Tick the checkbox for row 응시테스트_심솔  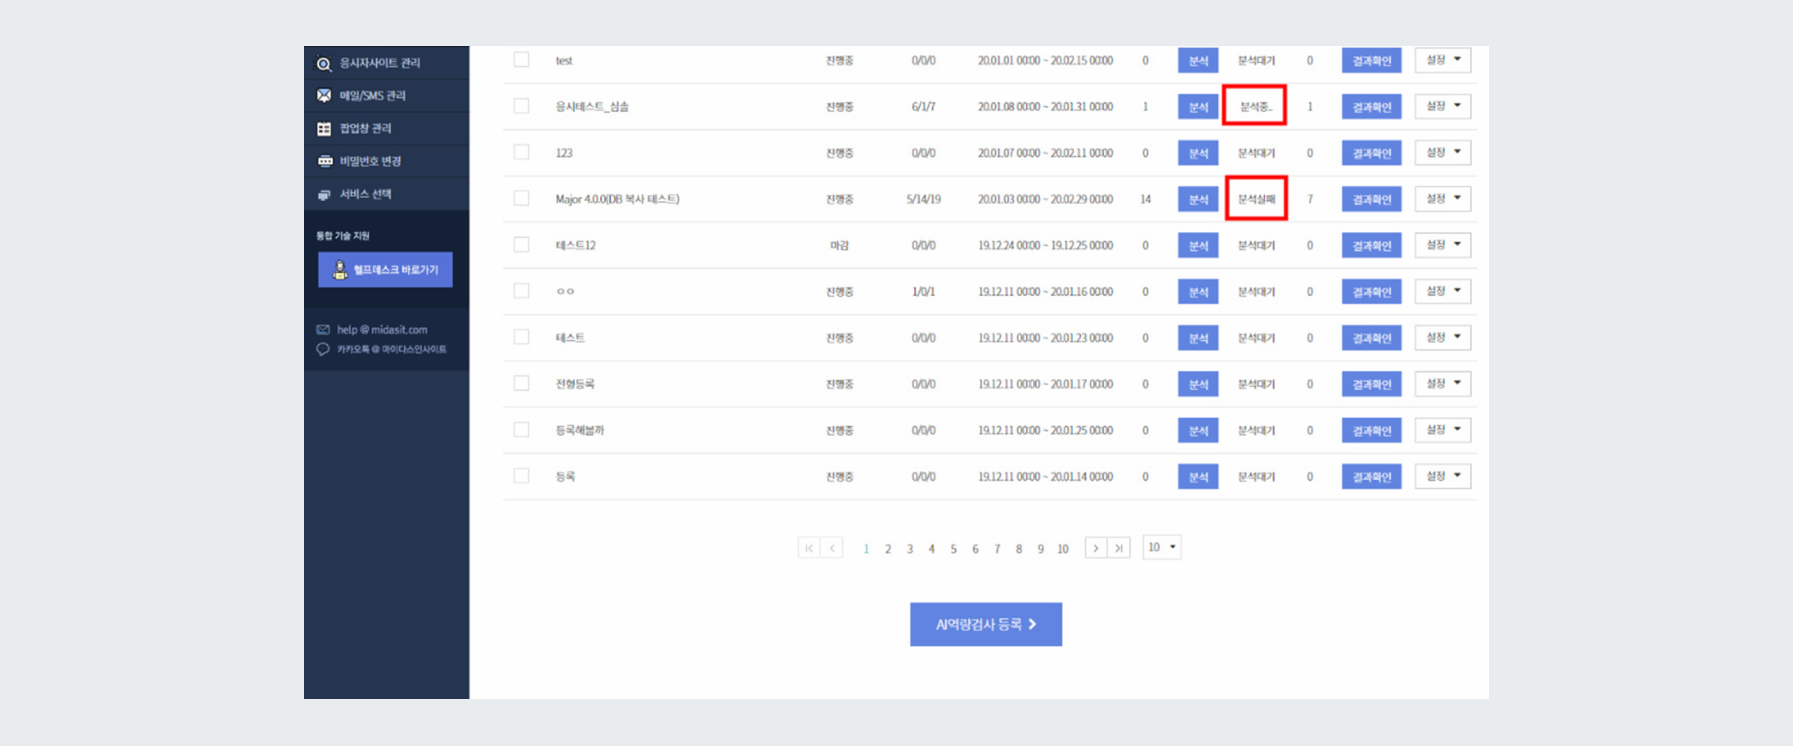pos(521,106)
